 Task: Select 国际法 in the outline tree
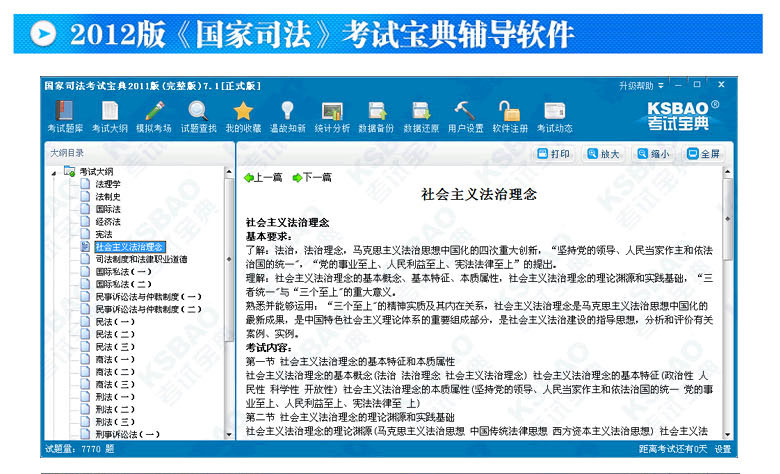[108, 209]
